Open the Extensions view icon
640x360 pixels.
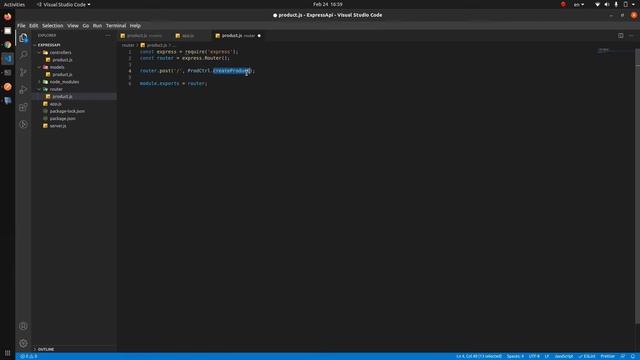click(x=23, y=107)
